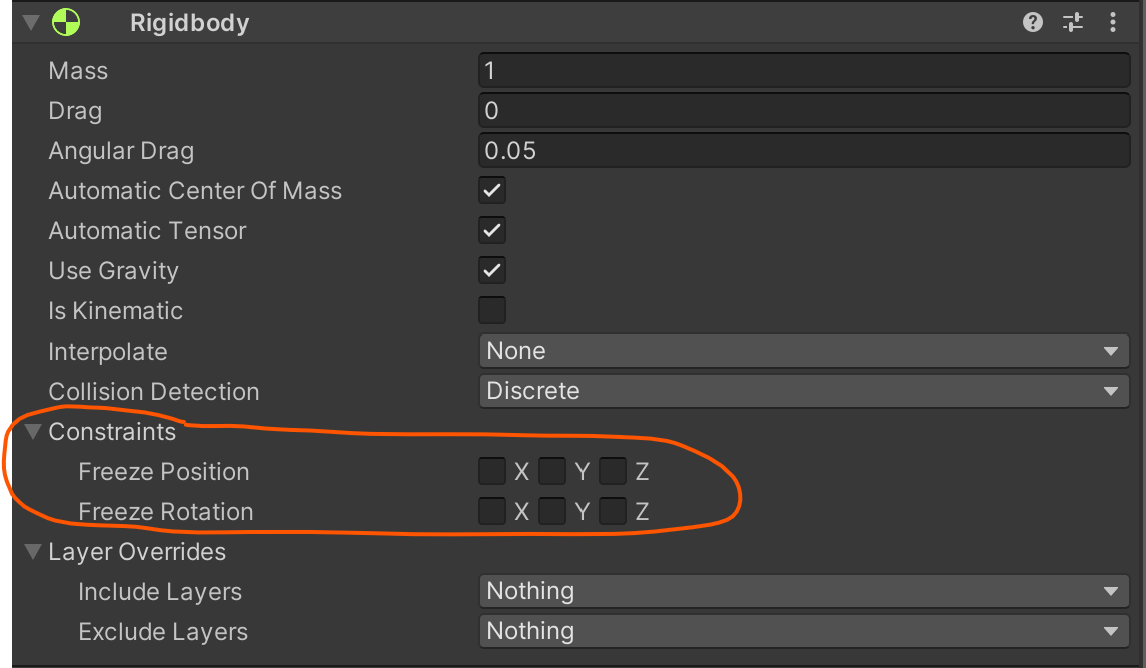This screenshot has height=668, width=1146.
Task: Open the Interpolate dropdown
Action: coord(803,351)
